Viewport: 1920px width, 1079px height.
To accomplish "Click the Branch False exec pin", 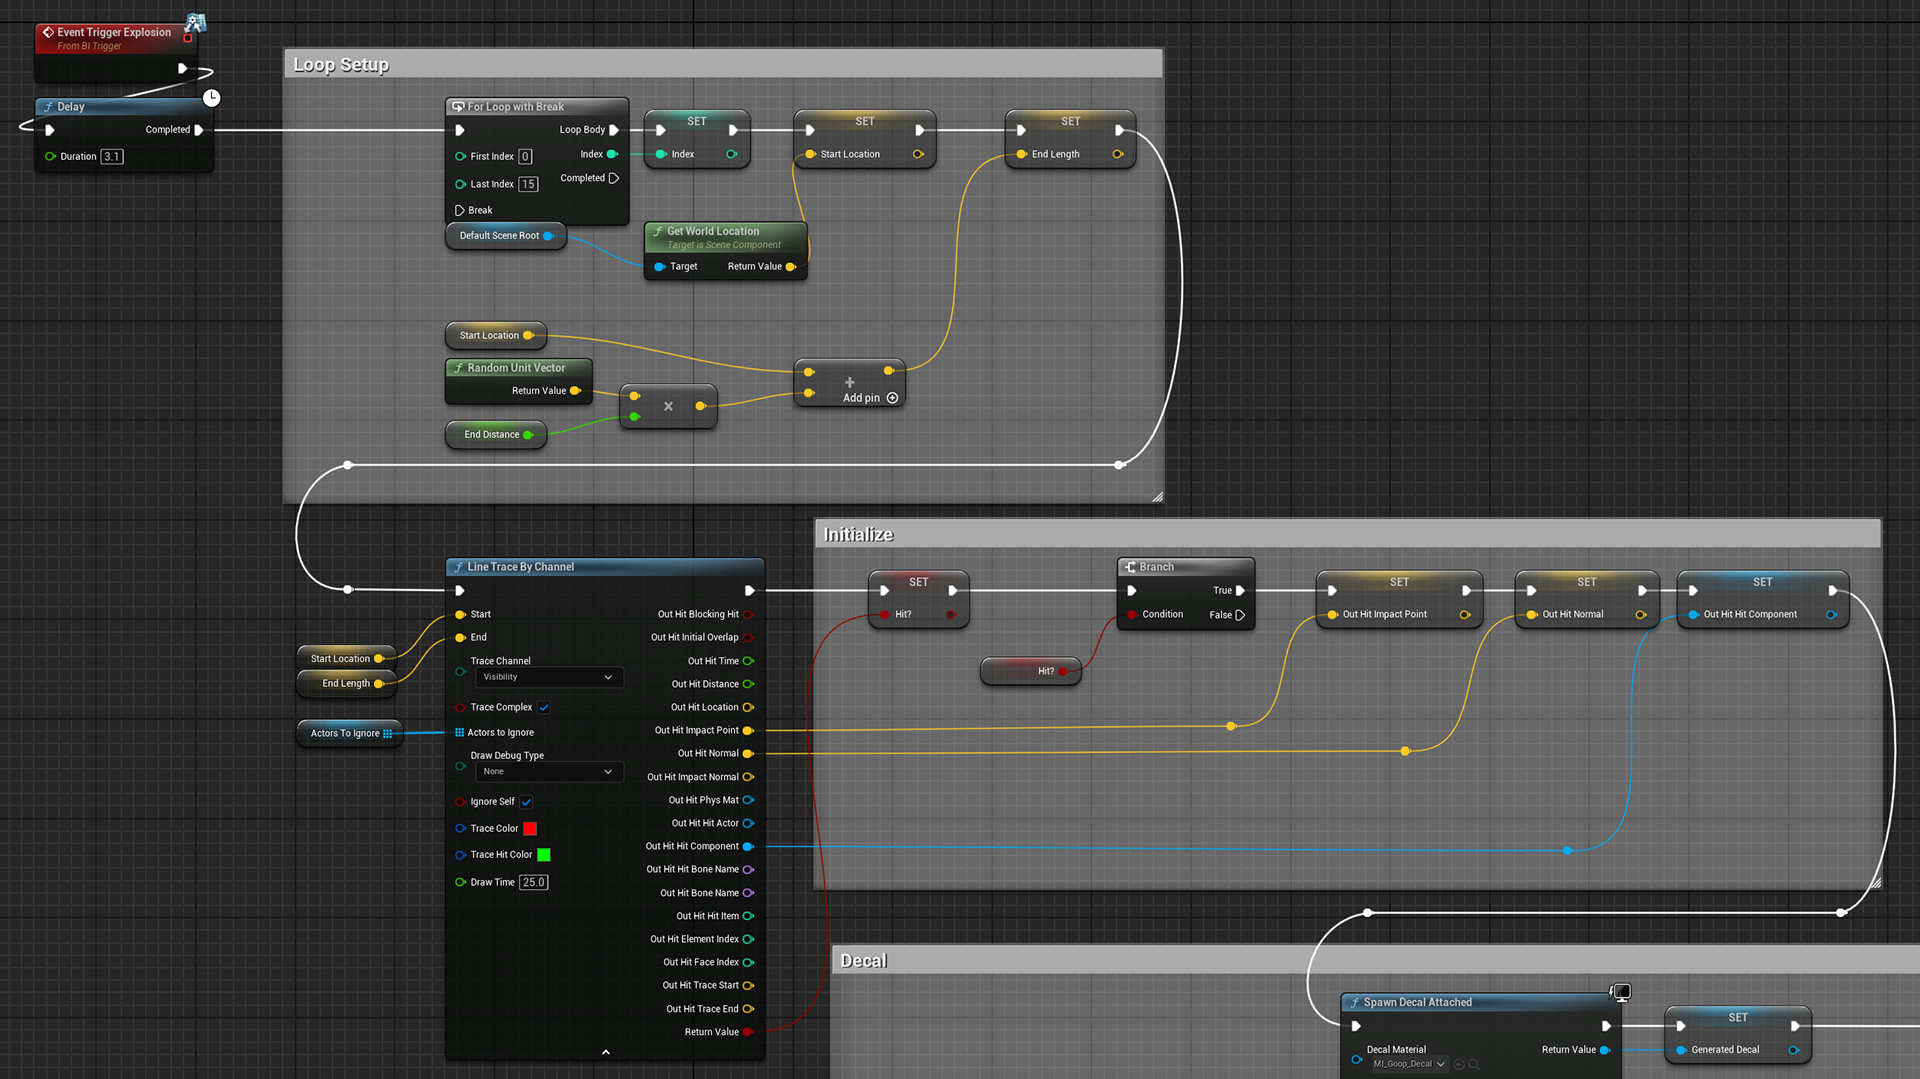I will [1240, 615].
